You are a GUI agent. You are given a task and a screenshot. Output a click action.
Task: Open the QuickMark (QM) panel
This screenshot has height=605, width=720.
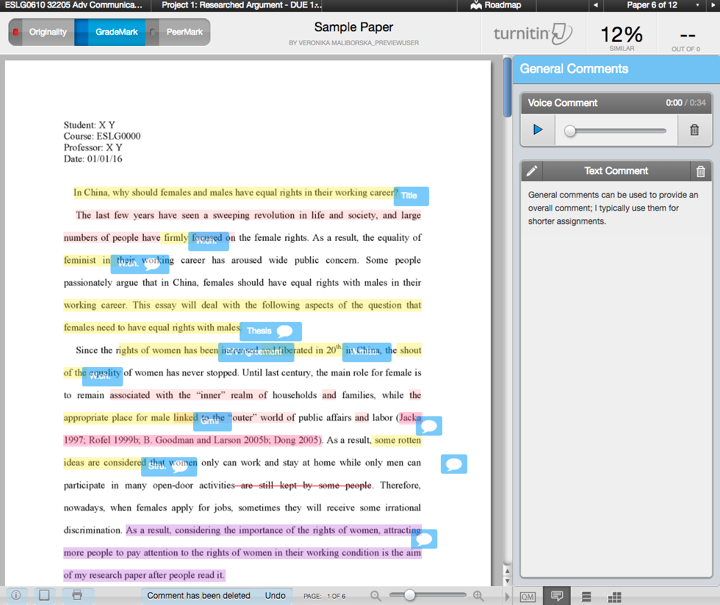click(x=528, y=597)
